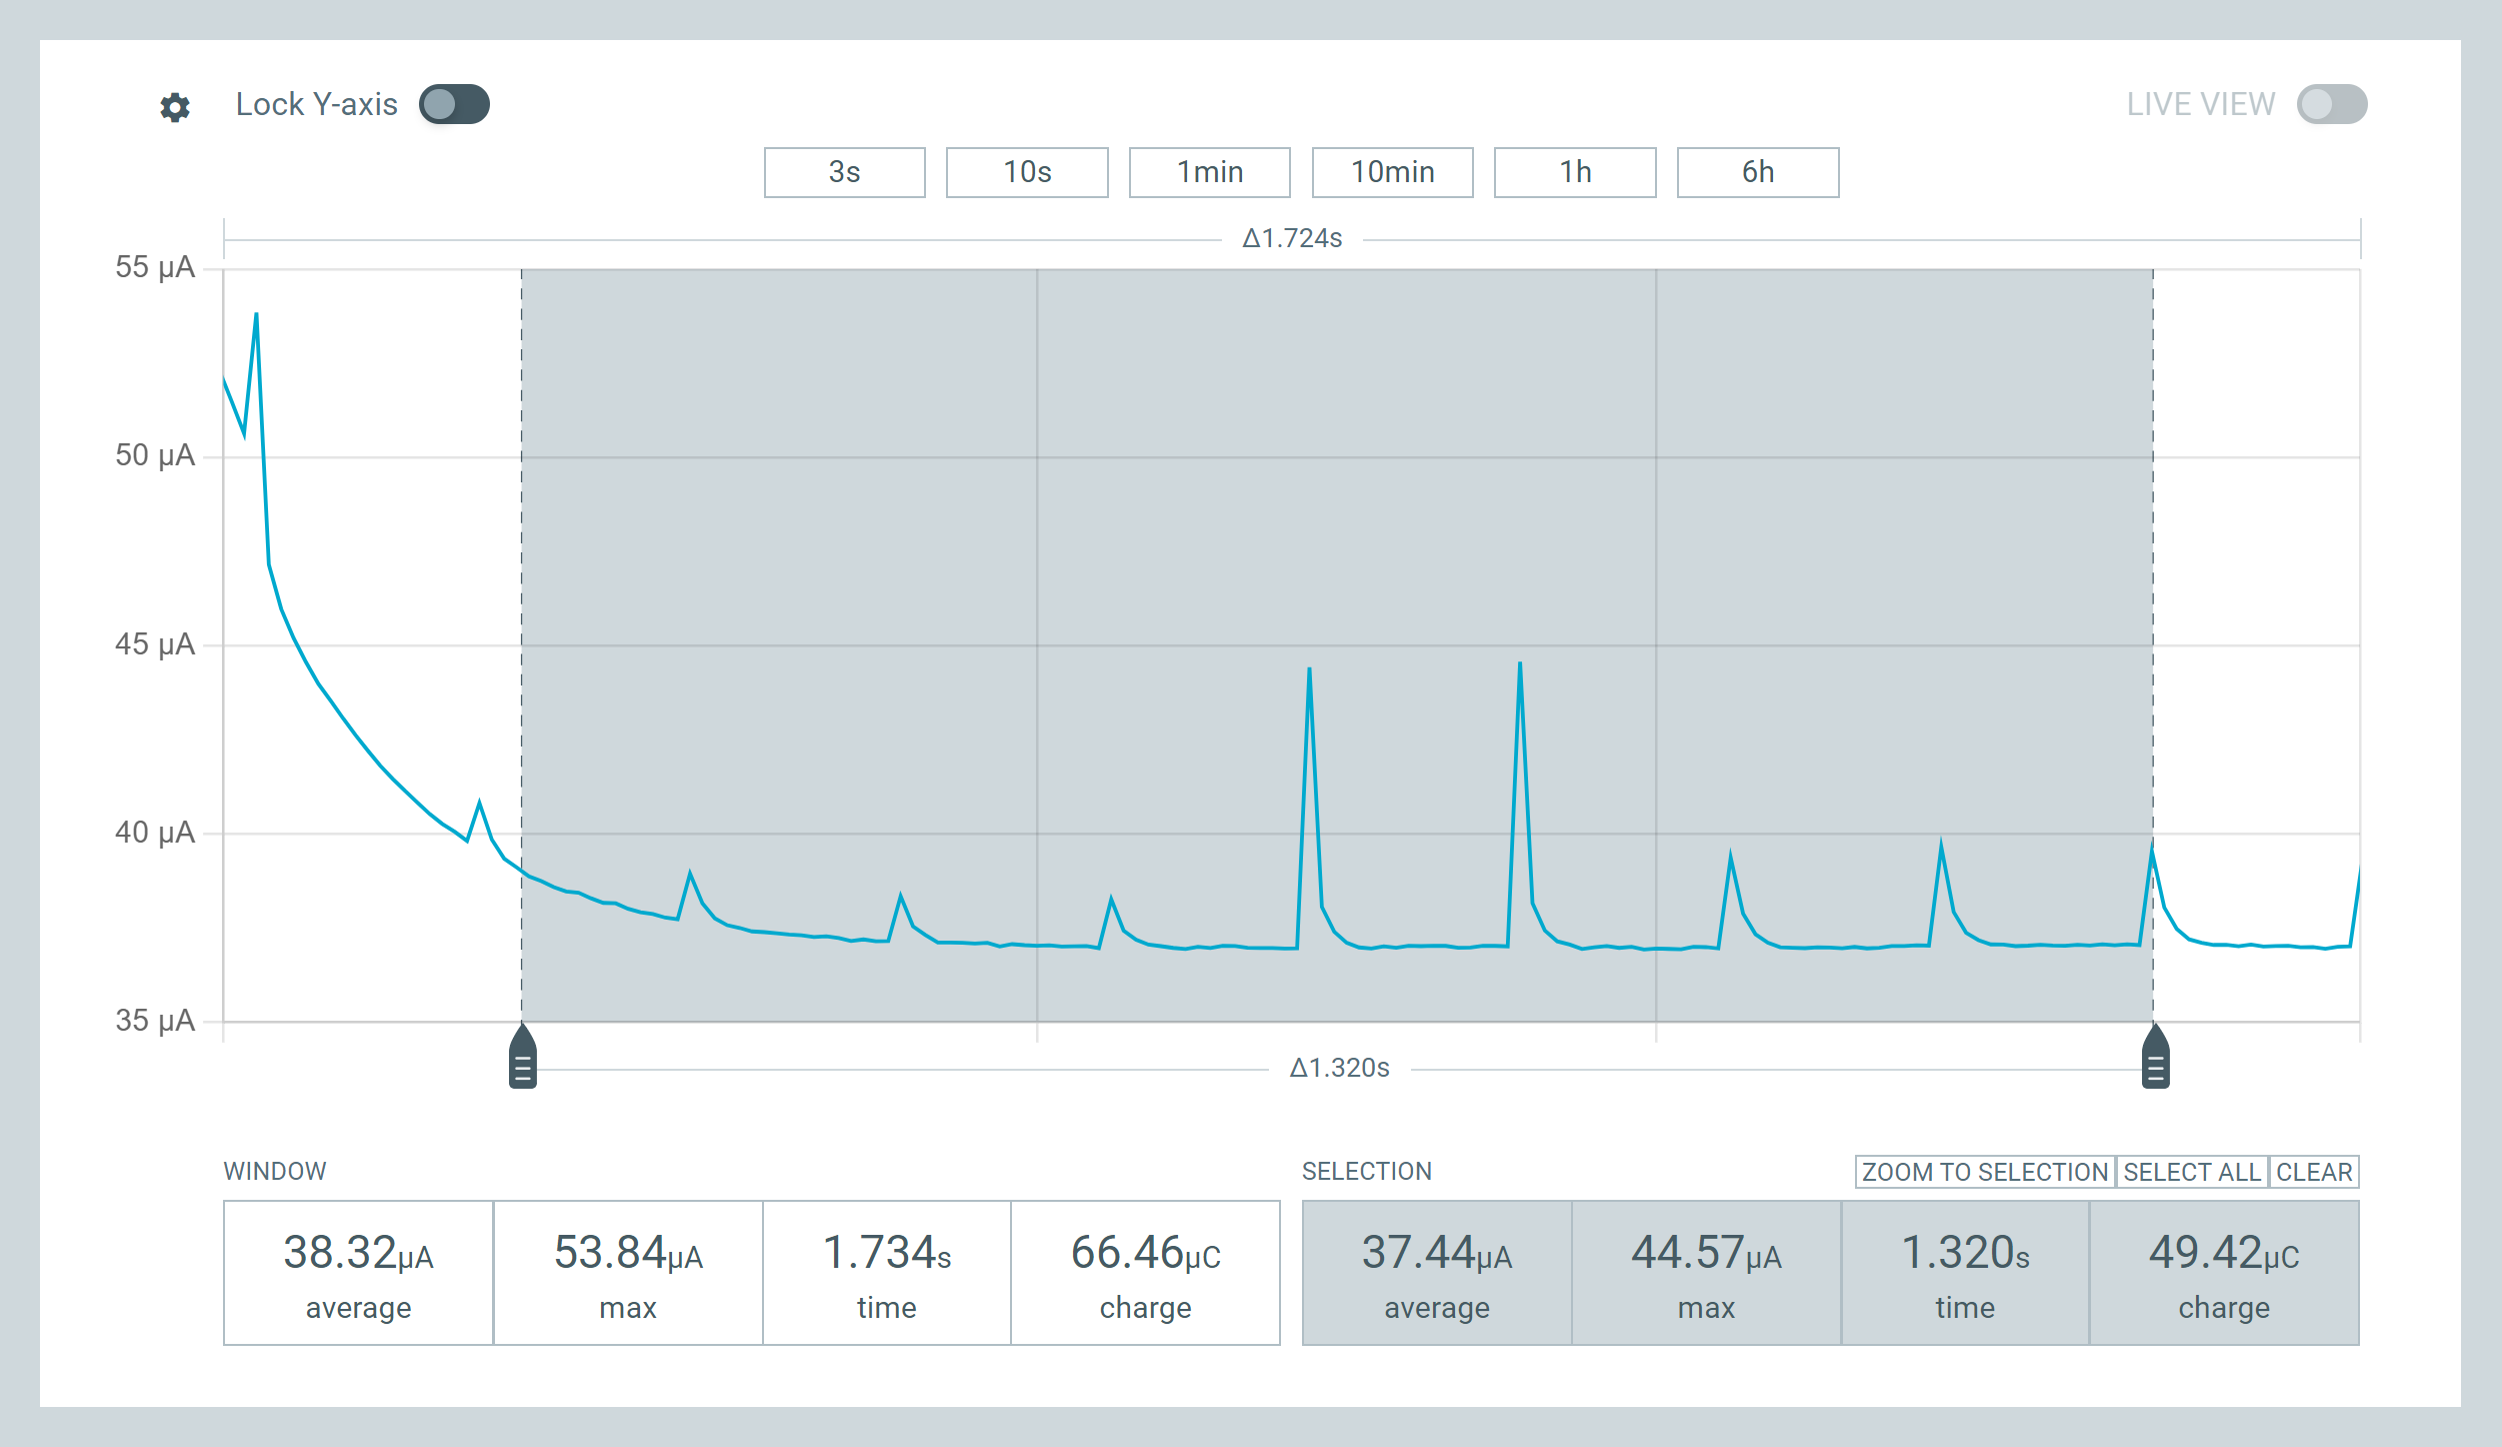
Task: Click the window charge 66.46µC box
Action: 1145,1273
